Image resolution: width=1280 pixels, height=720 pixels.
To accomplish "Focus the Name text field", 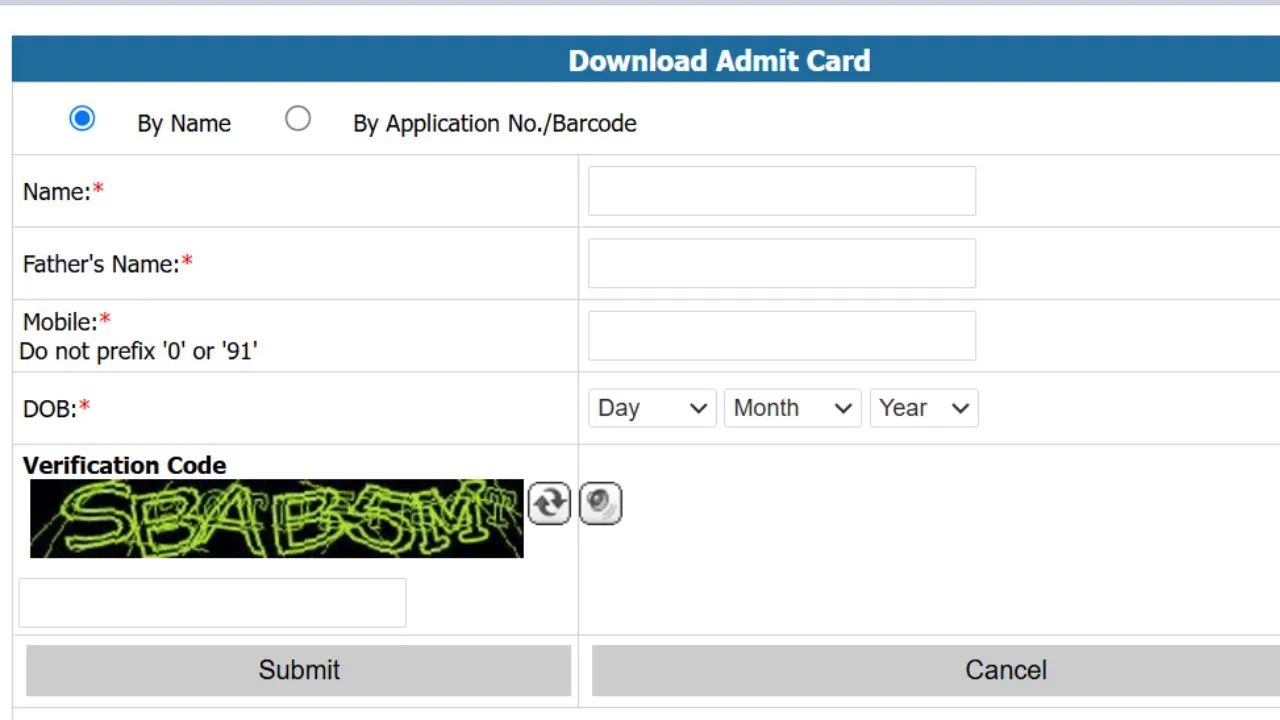I will tap(782, 191).
